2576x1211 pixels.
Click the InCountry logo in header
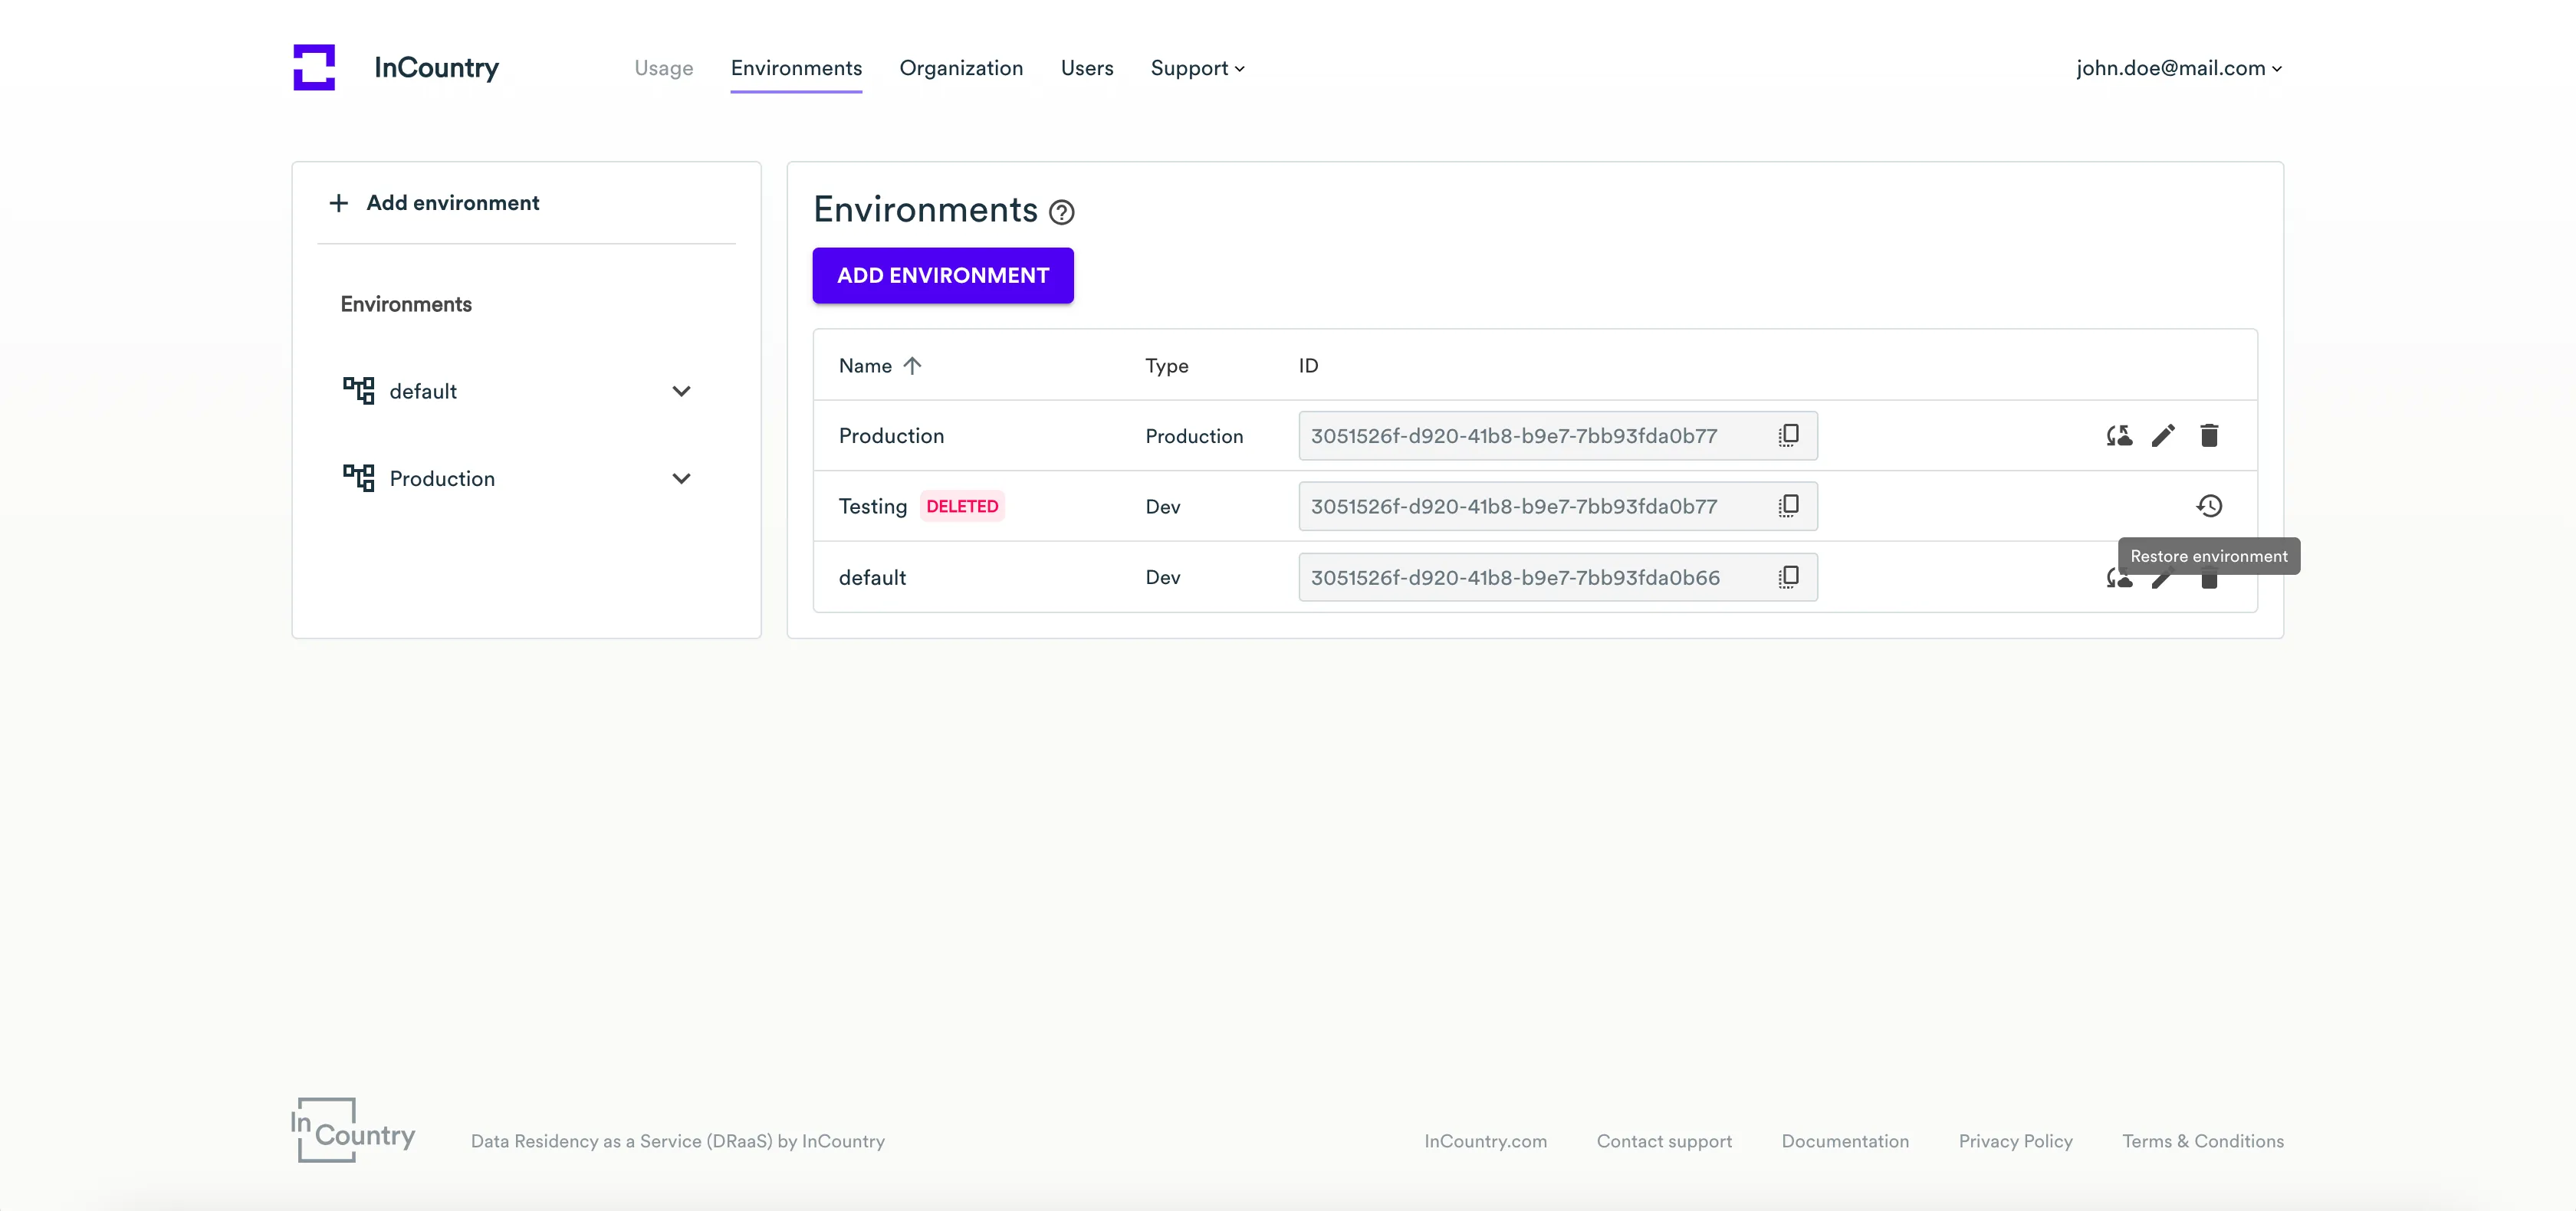click(314, 67)
